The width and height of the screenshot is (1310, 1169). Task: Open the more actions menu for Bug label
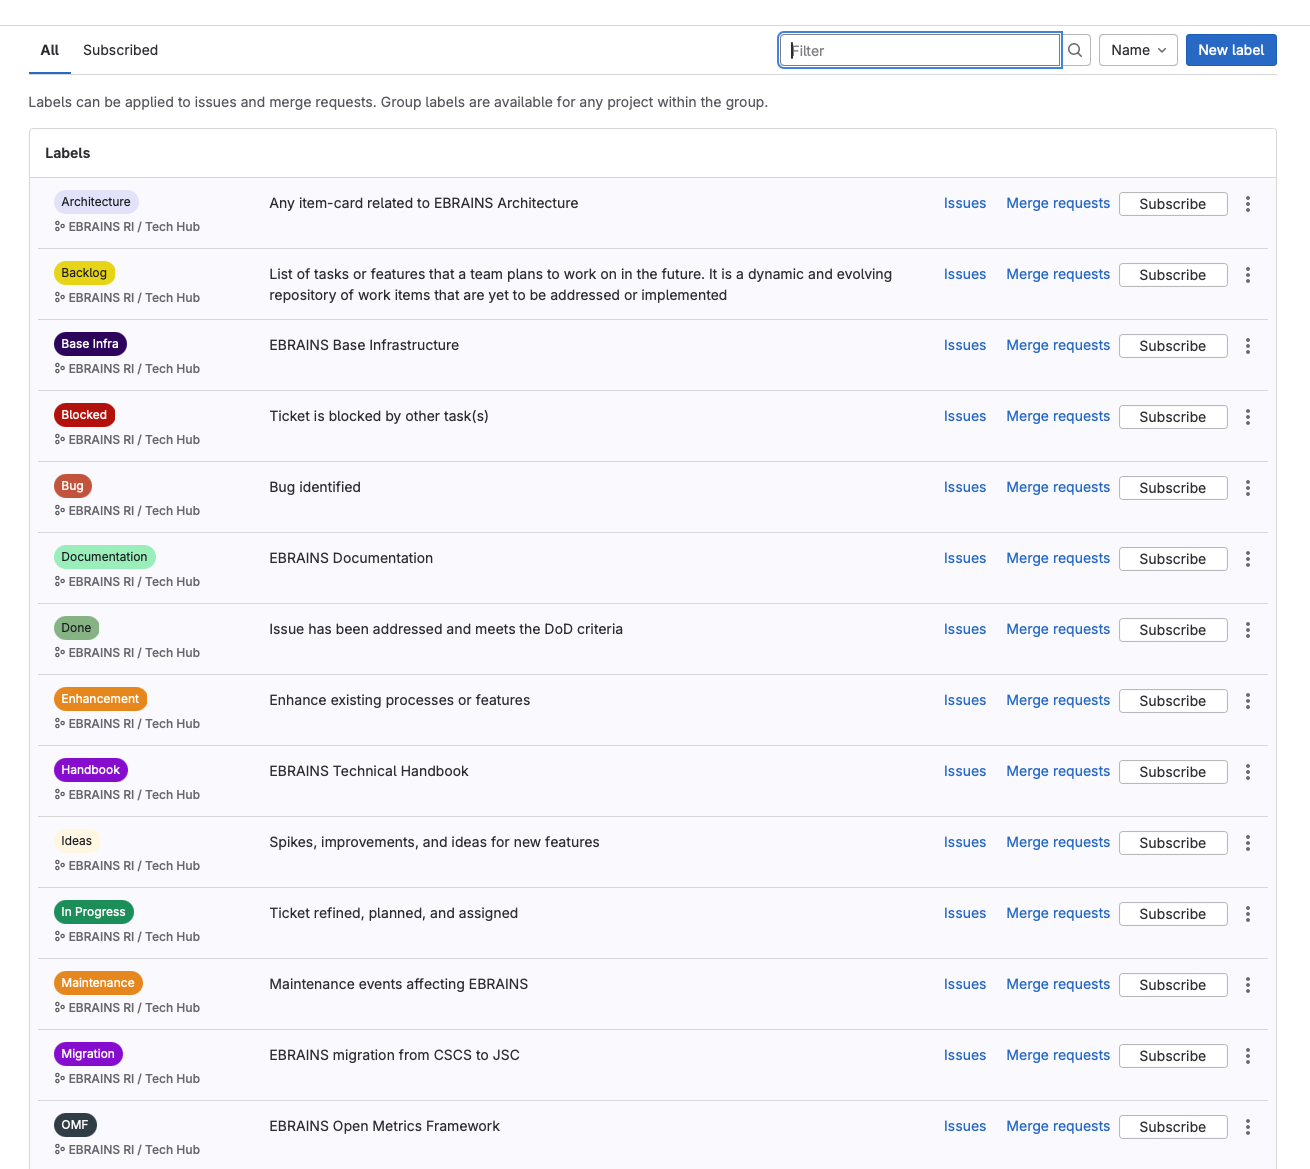[1247, 488]
